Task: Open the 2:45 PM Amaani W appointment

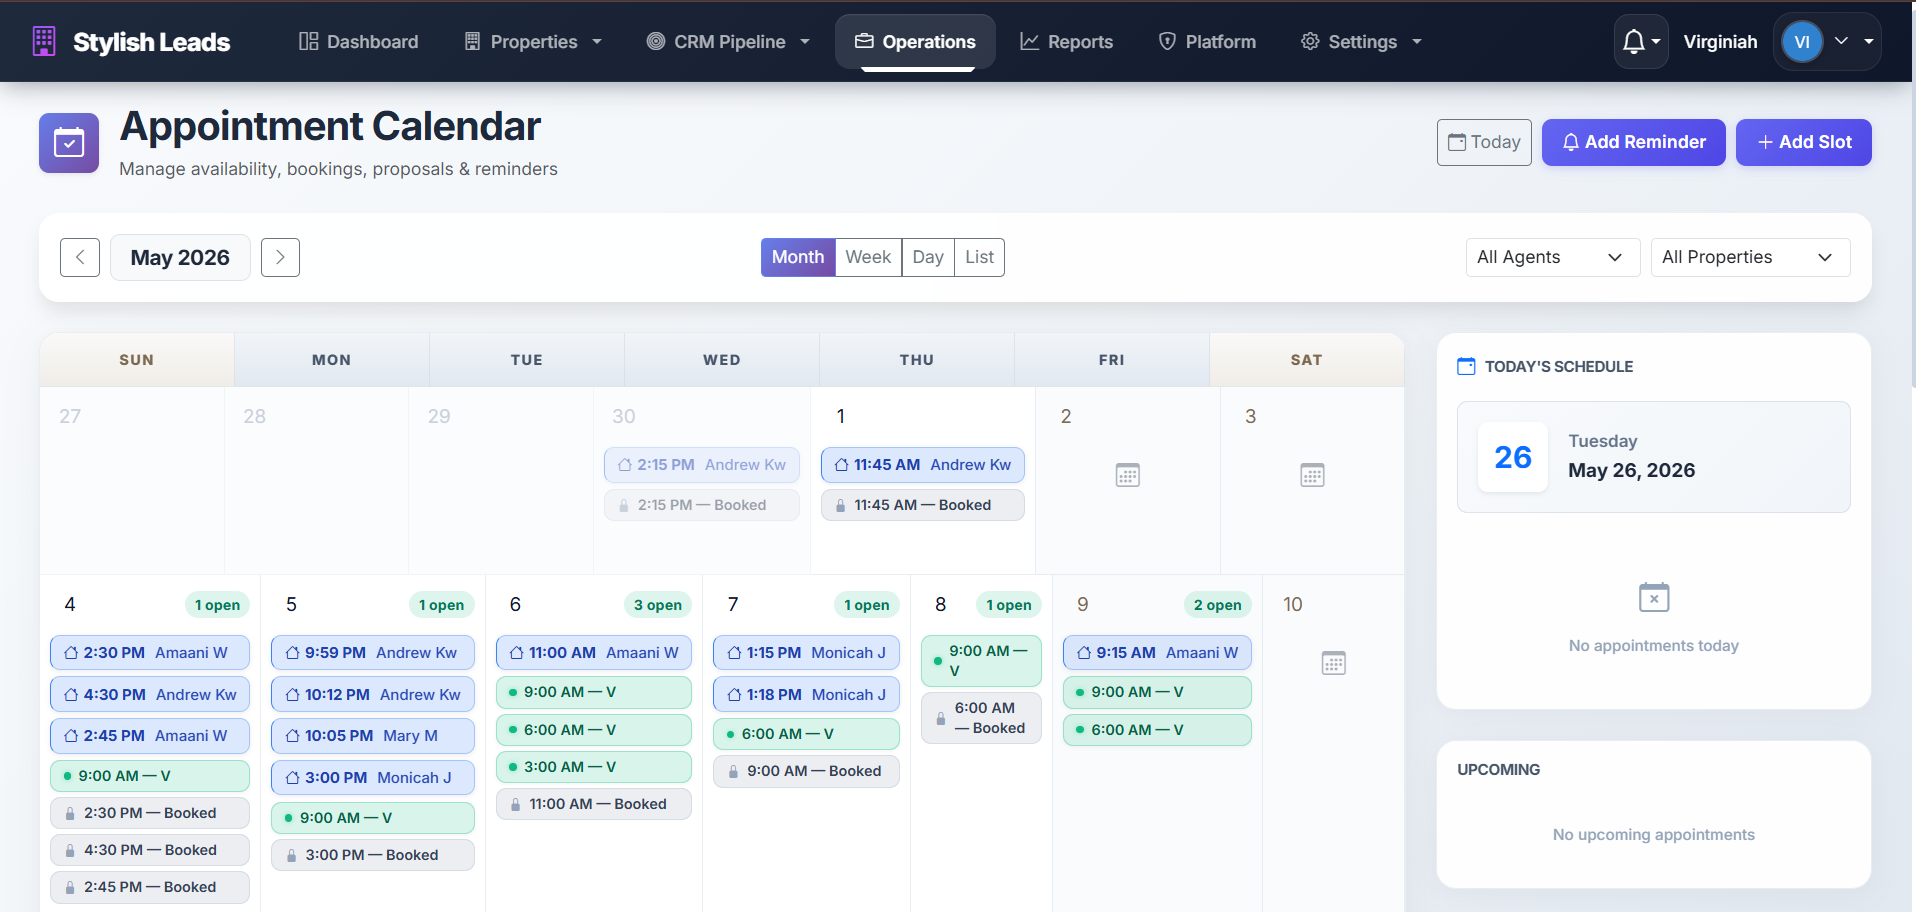Action: click(150, 736)
